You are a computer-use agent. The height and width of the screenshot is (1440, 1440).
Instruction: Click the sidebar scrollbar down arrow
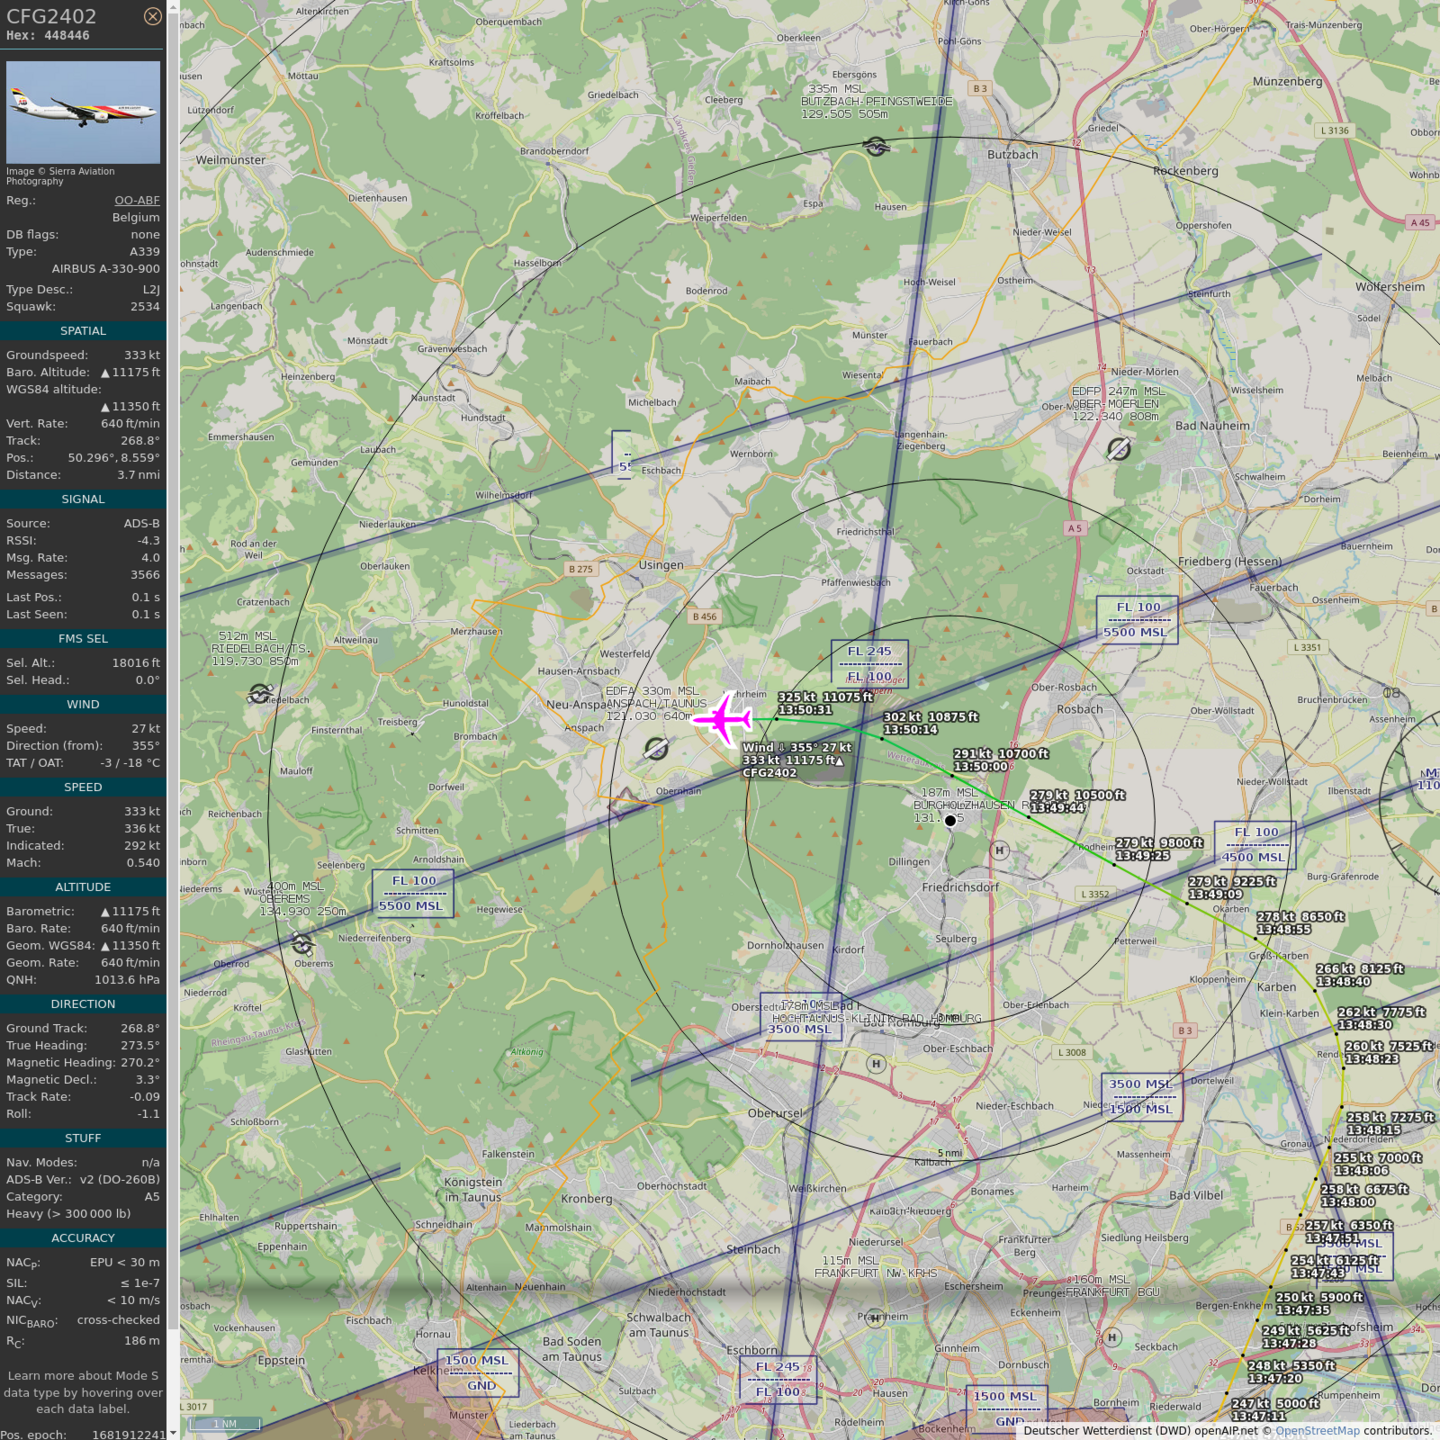point(173,1433)
